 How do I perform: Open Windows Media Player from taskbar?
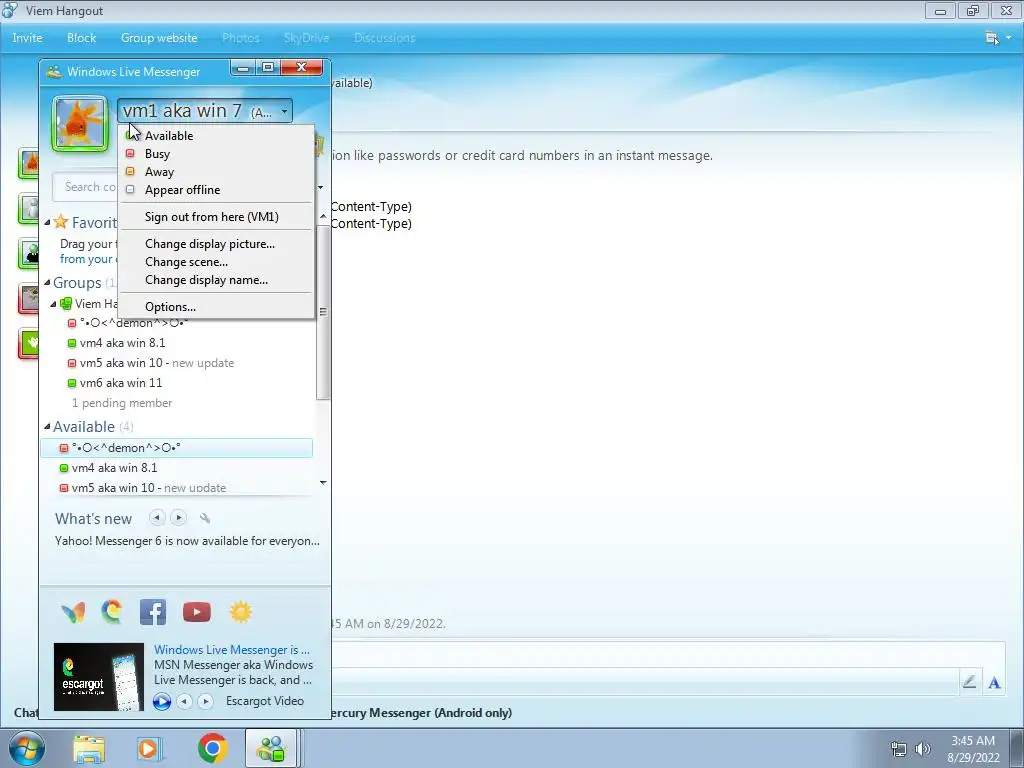point(150,749)
